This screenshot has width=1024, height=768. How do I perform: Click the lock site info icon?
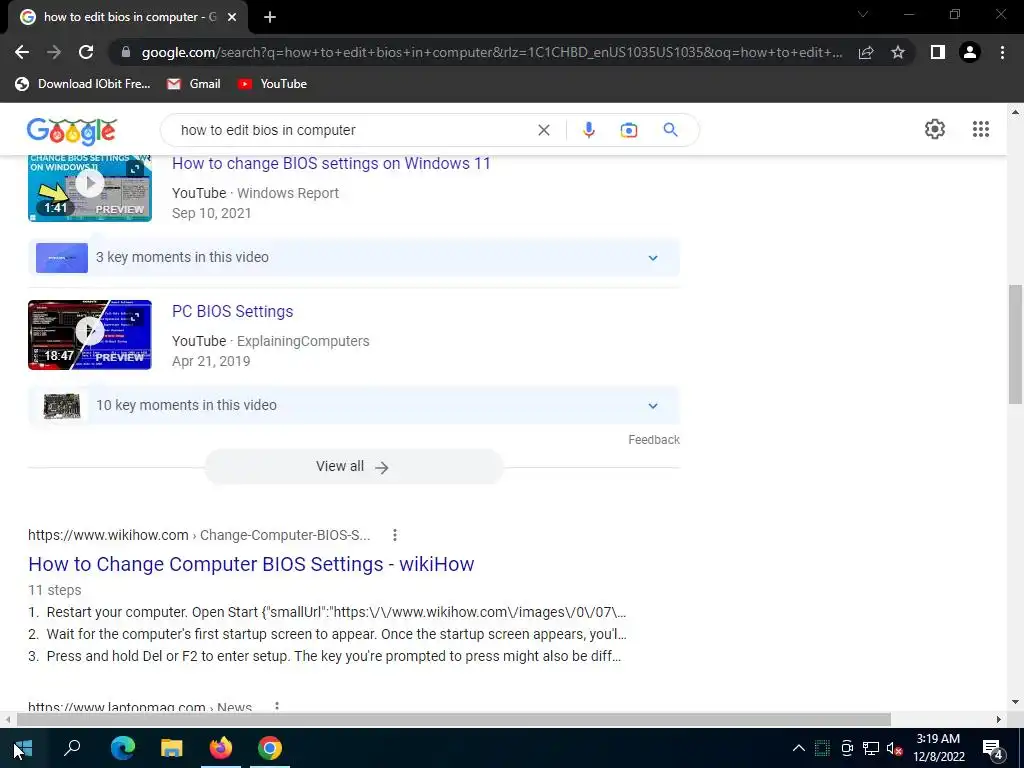pos(126,52)
